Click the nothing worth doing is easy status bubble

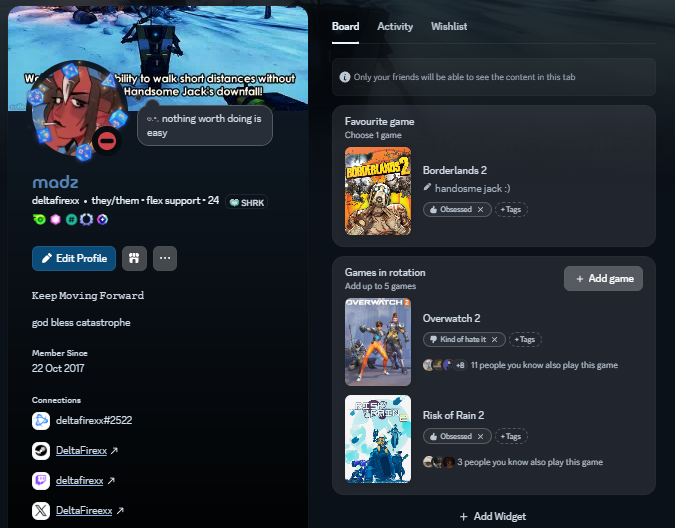point(205,125)
